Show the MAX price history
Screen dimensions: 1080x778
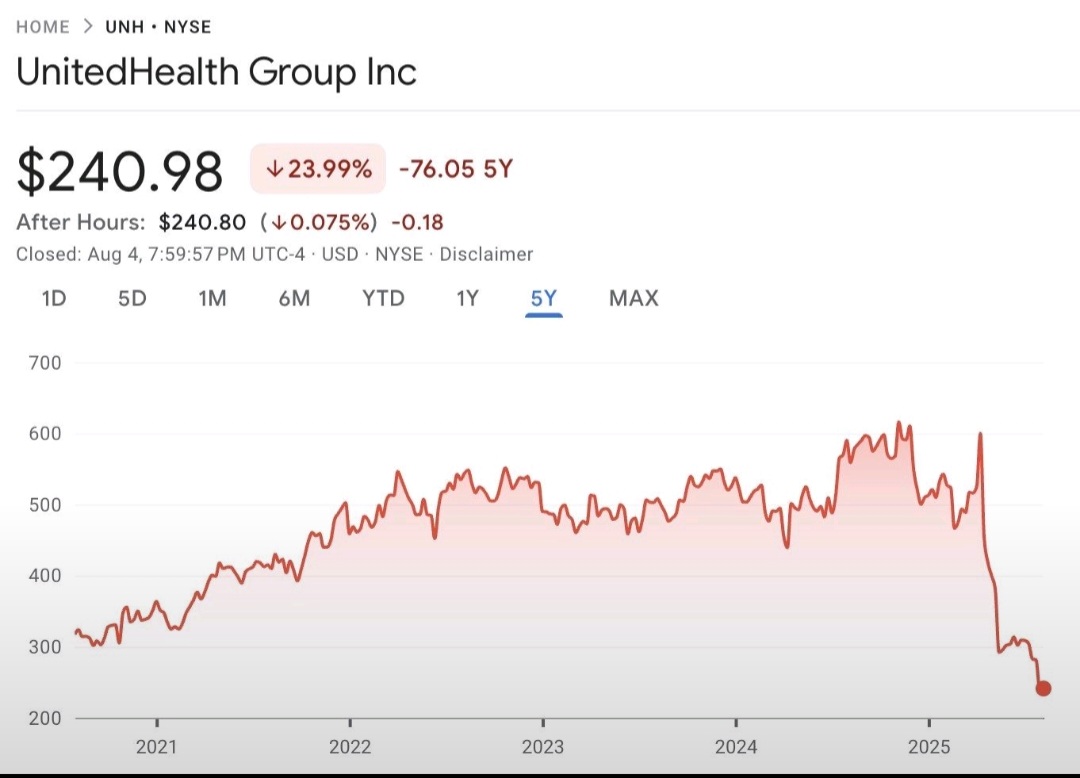tap(634, 298)
